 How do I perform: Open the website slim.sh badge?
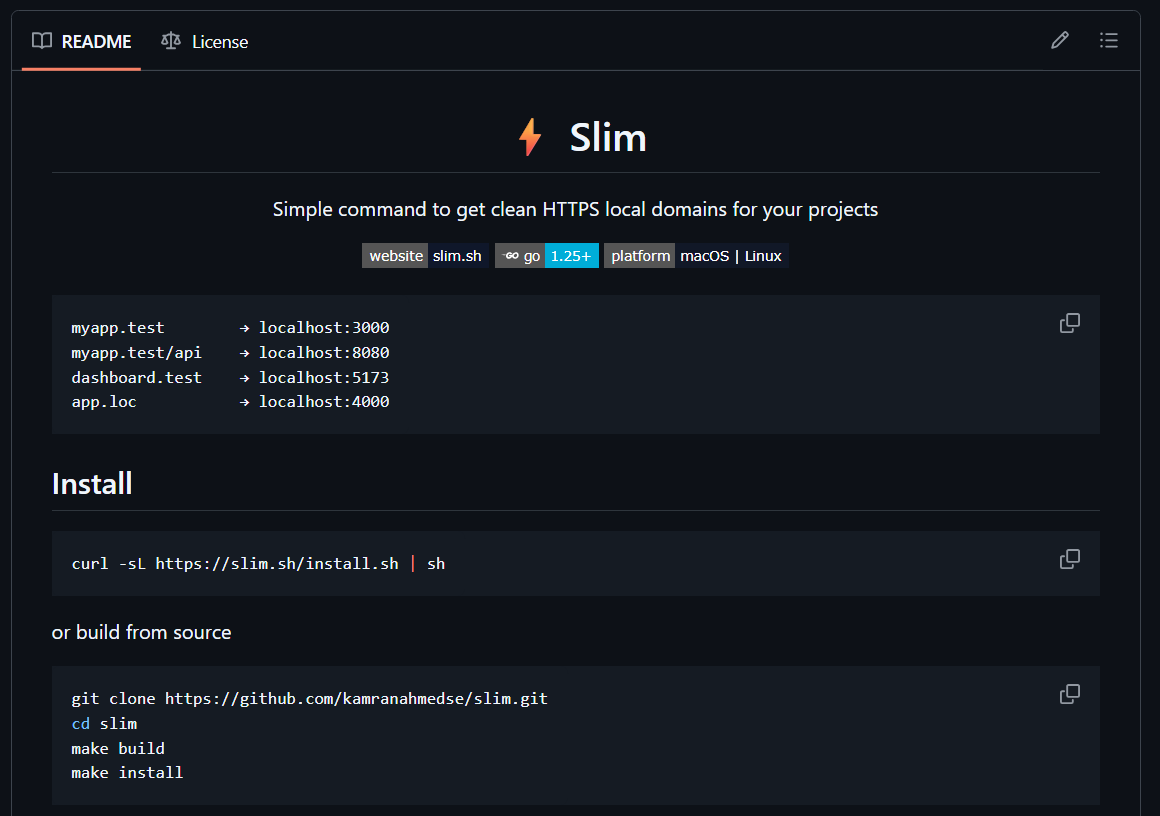click(425, 256)
